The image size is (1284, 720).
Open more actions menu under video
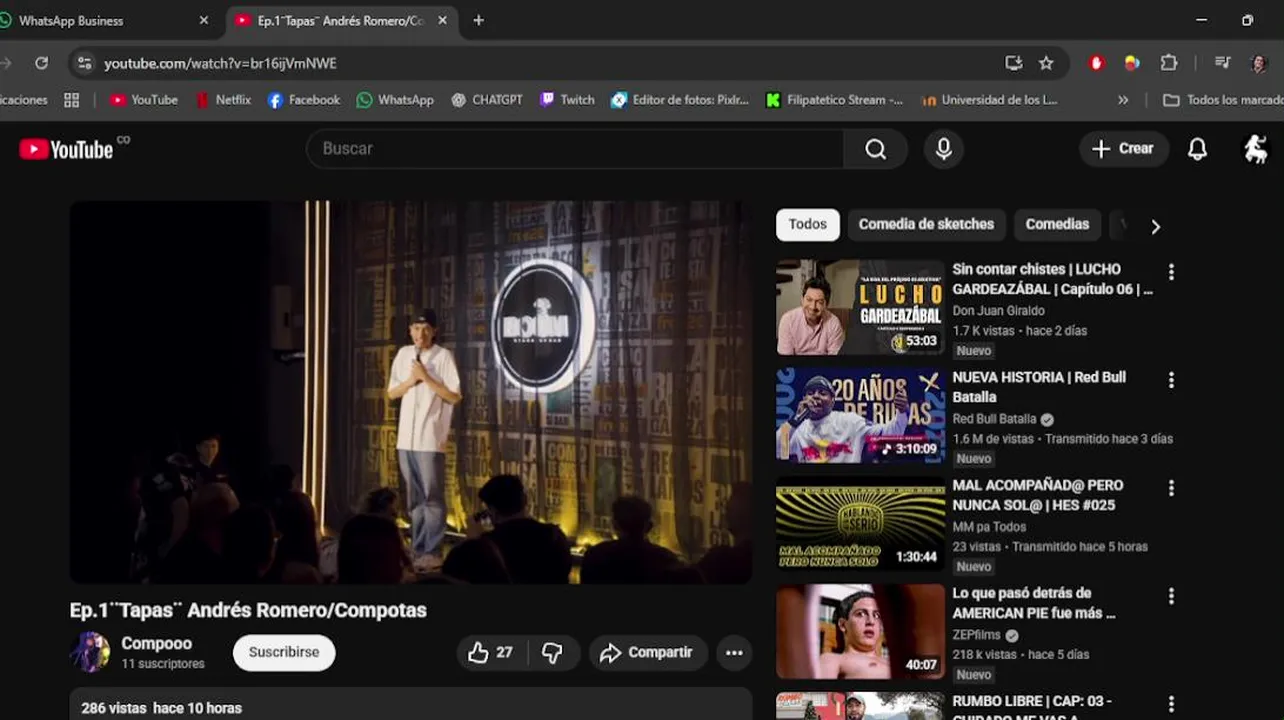734,653
